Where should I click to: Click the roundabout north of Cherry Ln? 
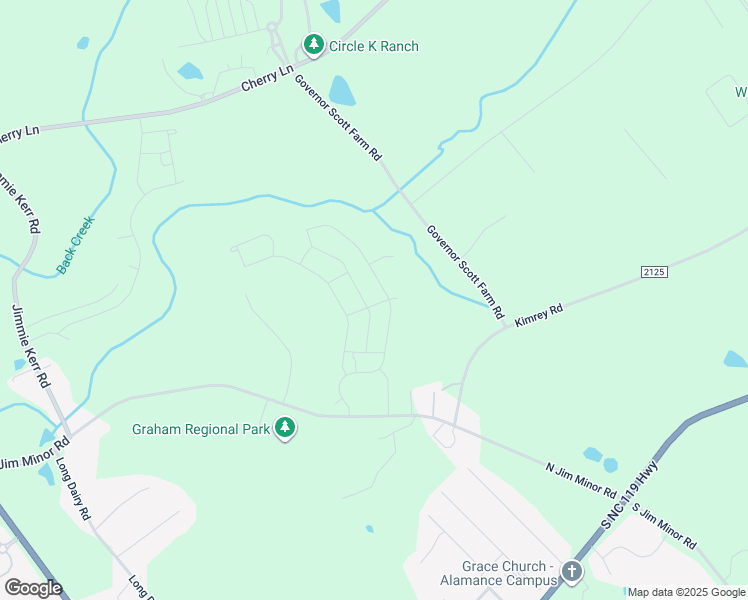pyautogui.click(x=272, y=27)
